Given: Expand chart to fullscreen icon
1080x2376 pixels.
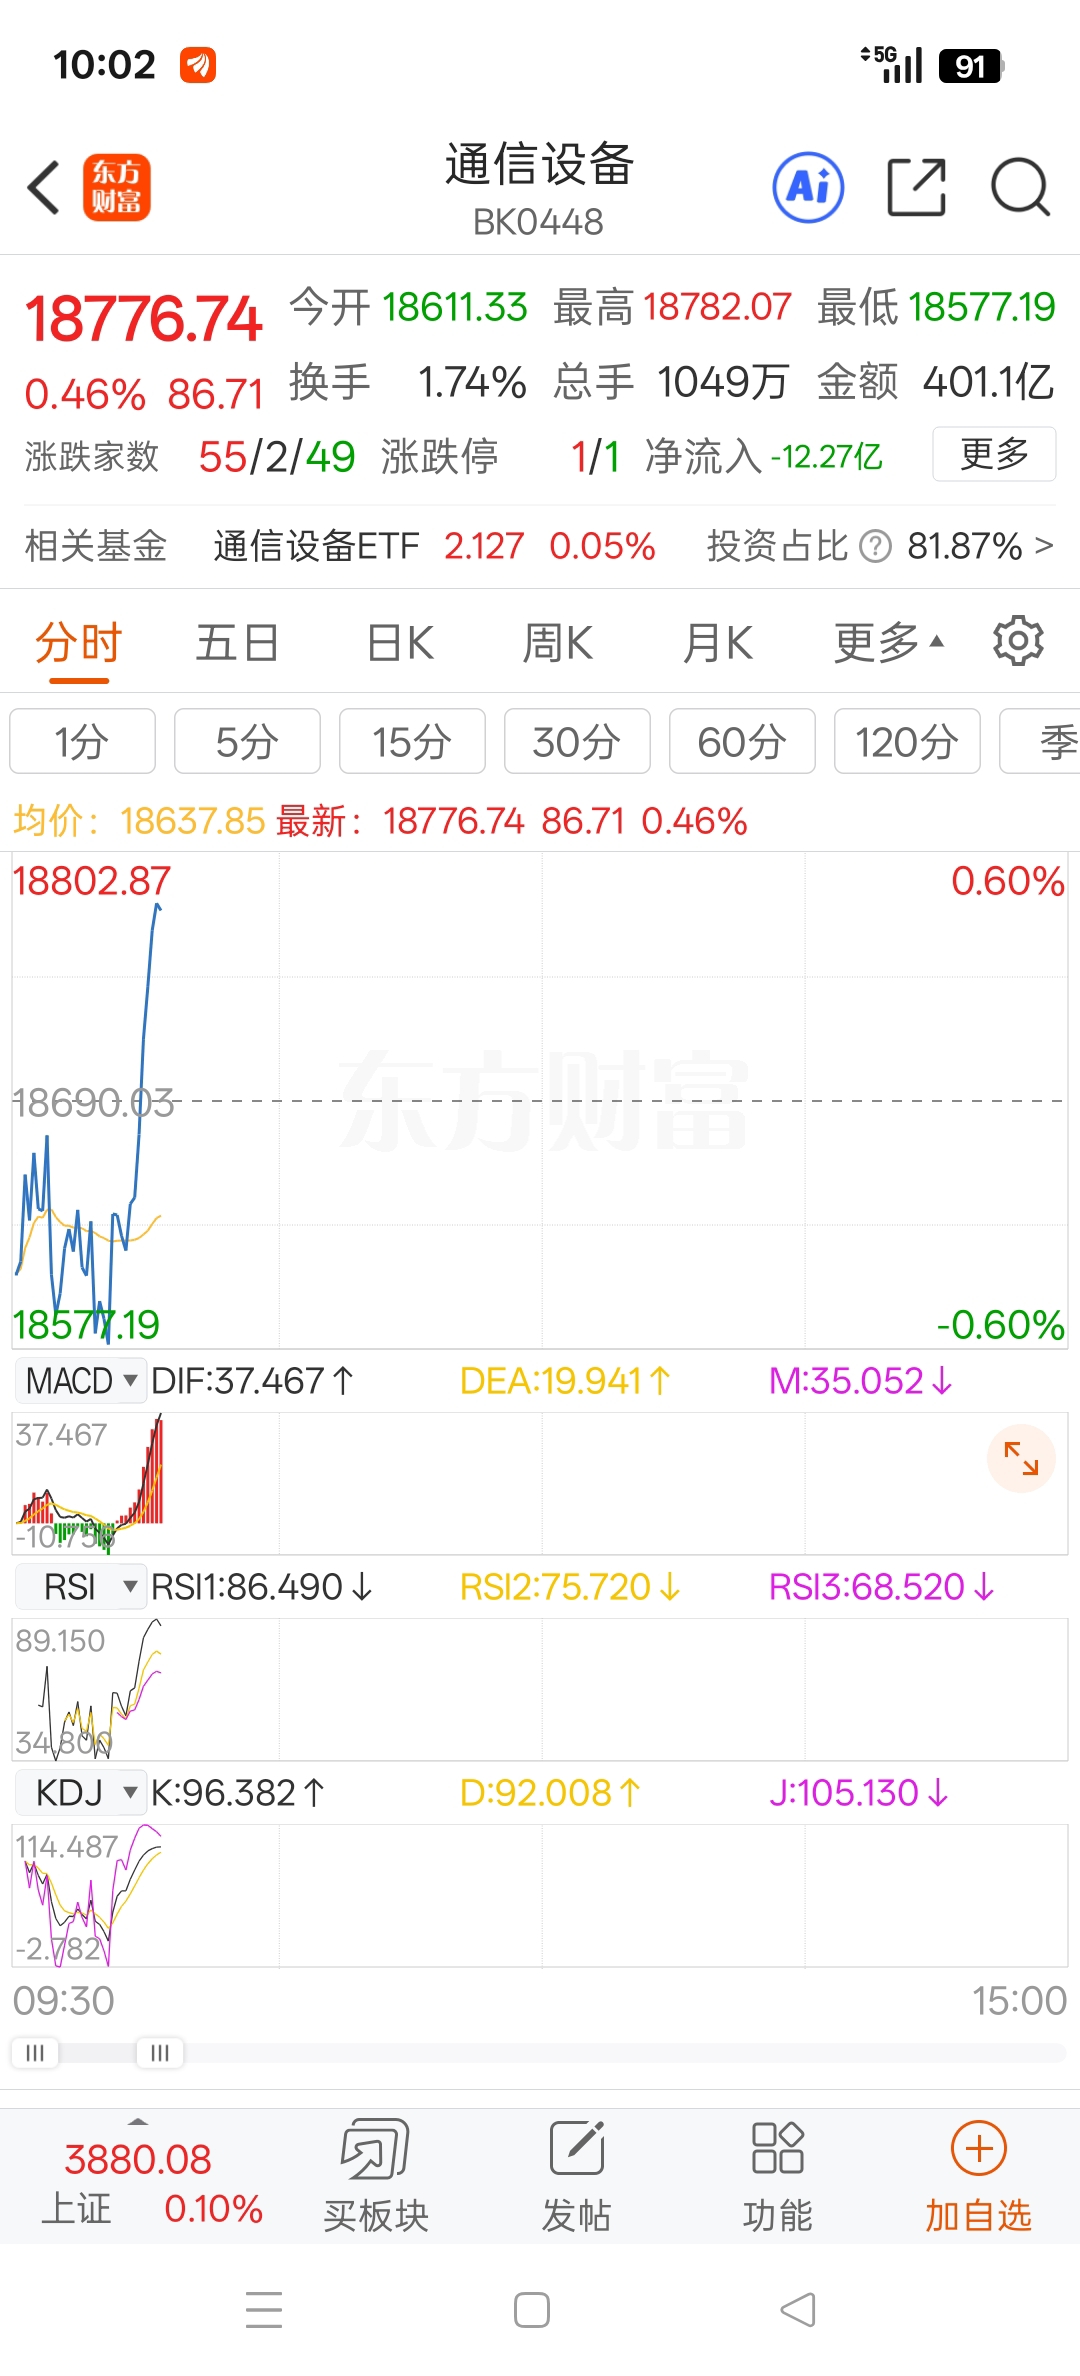Looking at the screenshot, I should [1021, 1458].
